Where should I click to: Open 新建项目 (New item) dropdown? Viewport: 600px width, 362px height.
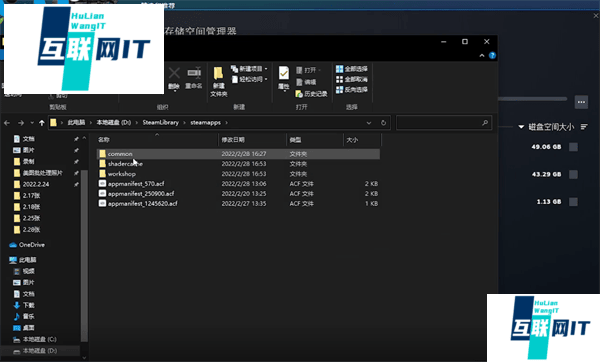pyautogui.click(x=249, y=69)
